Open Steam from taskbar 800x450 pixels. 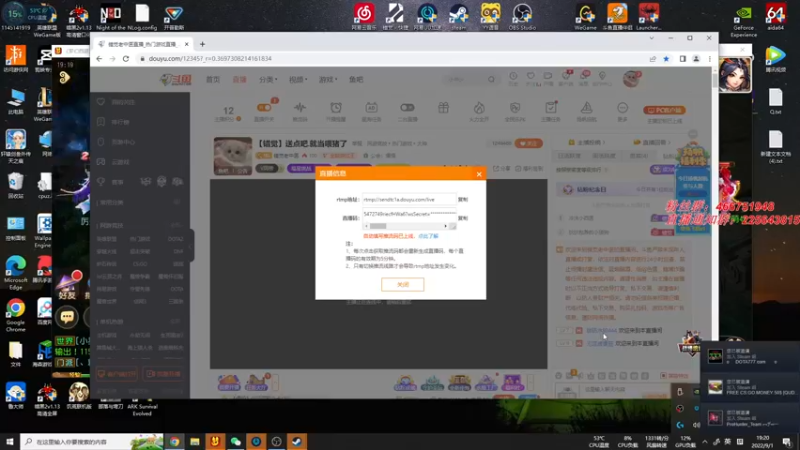click(x=297, y=441)
